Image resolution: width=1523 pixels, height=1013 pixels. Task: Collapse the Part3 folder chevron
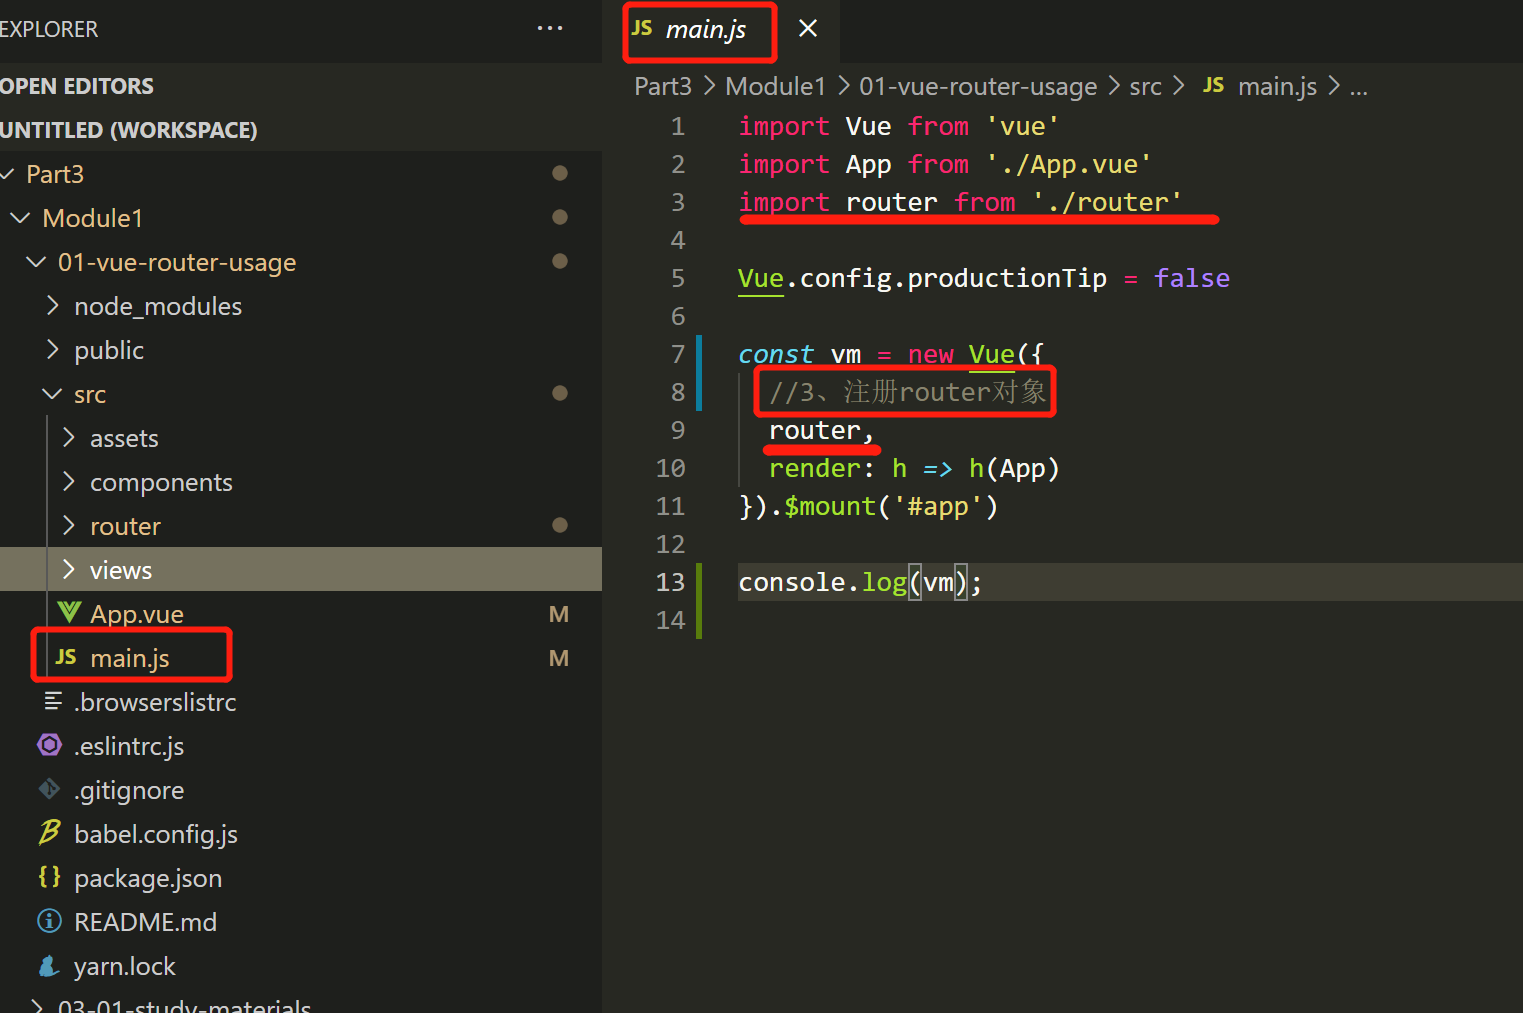[8, 174]
